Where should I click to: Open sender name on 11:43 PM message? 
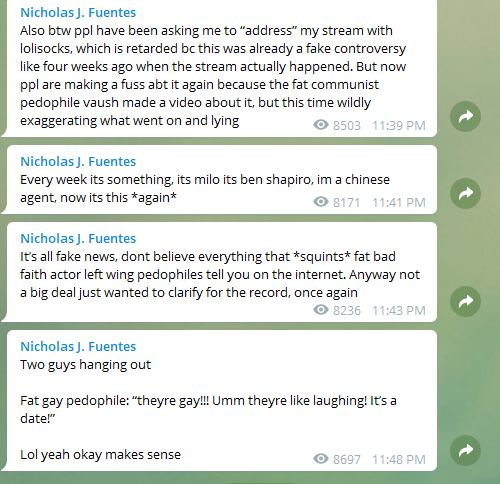[x=78, y=239]
